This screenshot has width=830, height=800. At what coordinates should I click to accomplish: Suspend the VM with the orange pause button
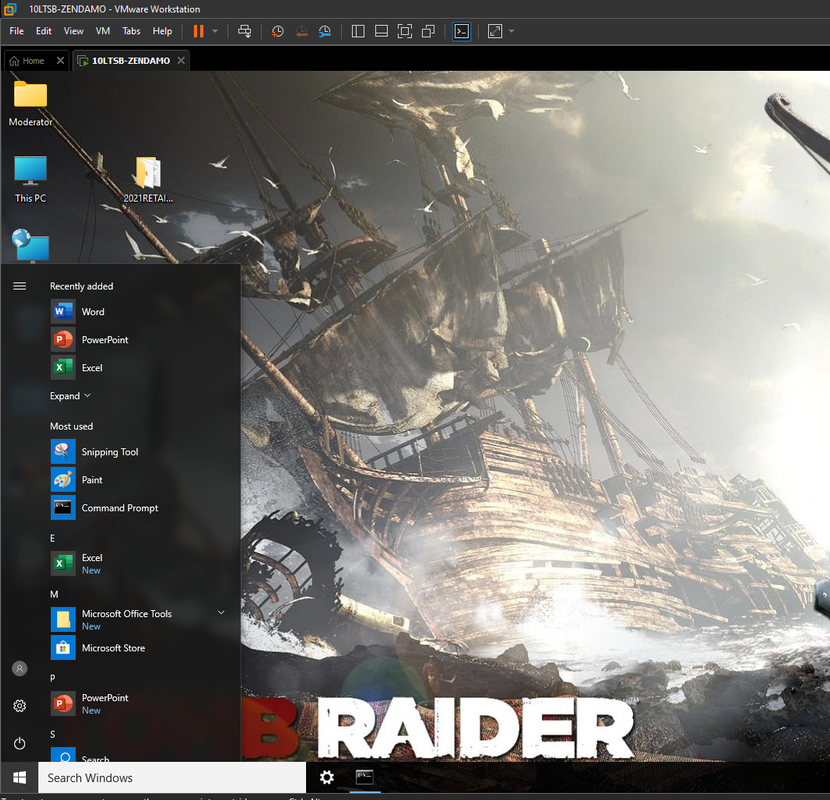[x=199, y=31]
